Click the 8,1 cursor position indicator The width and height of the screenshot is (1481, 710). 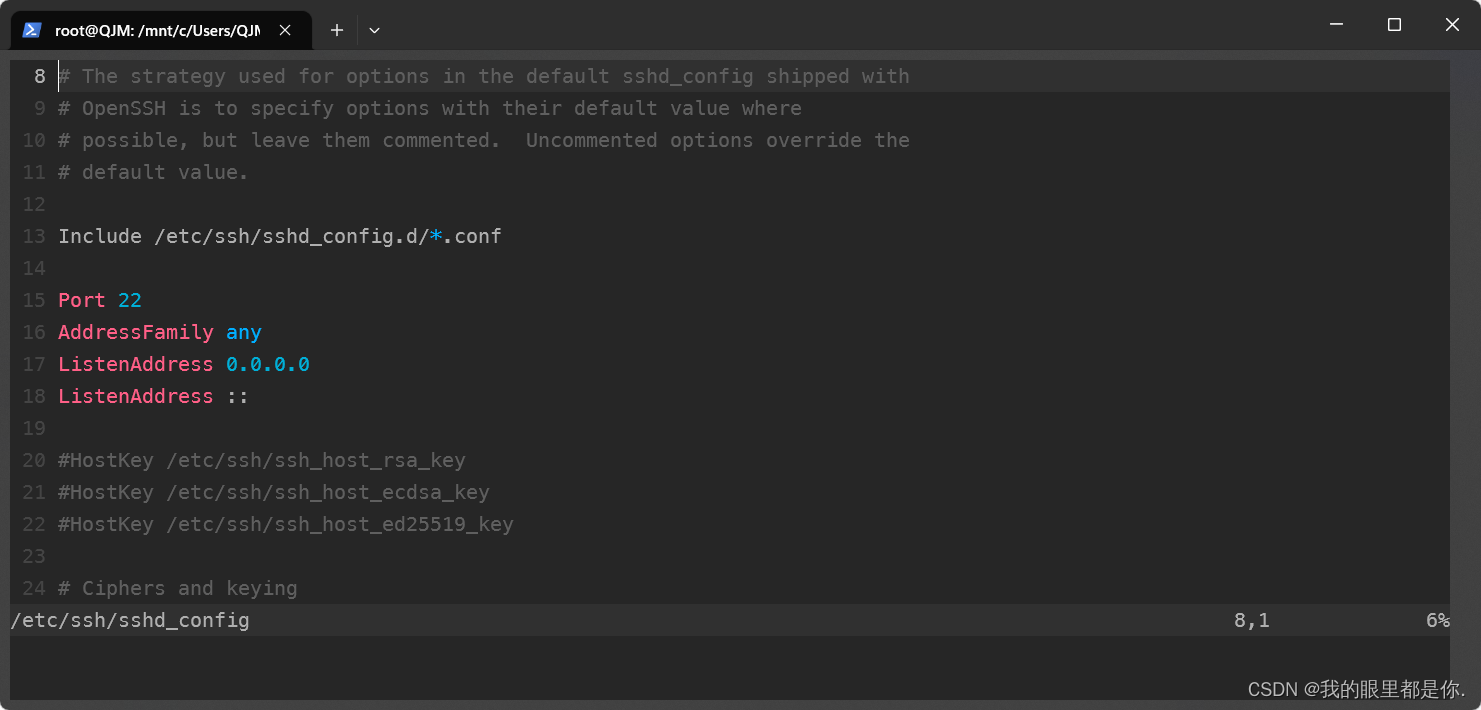coord(1252,620)
